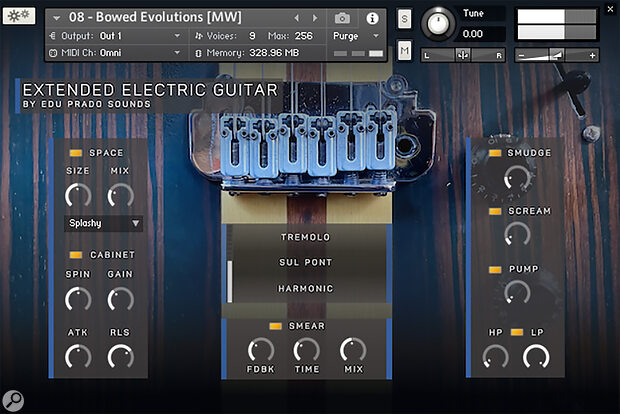620x414 pixels.
Task: Click the Memory 328.96 MB readout
Action: pyautogui.click(x=274, y=53)
